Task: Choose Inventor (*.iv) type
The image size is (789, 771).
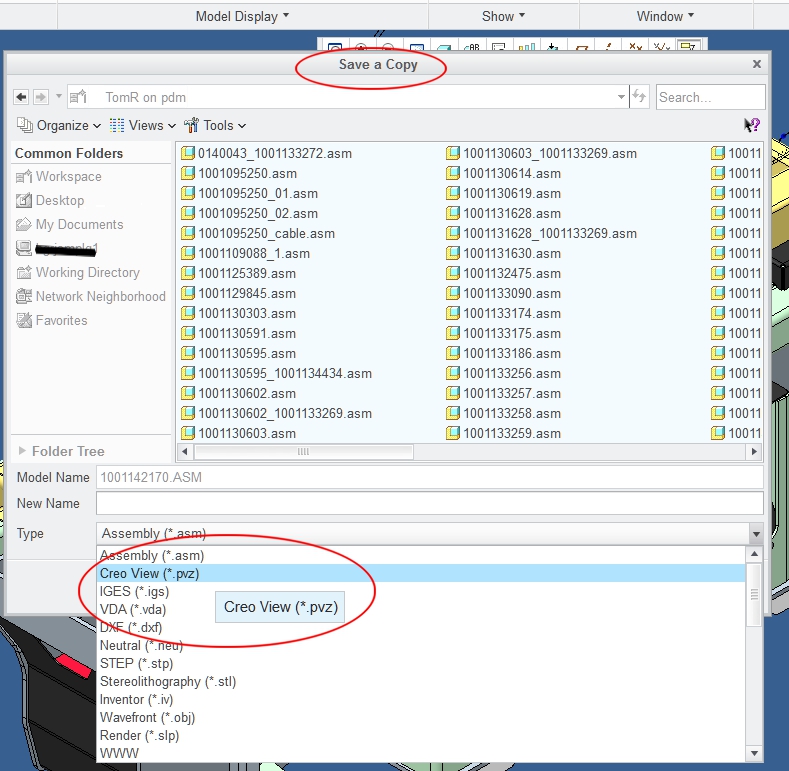Action: click(x=421, y=700)
